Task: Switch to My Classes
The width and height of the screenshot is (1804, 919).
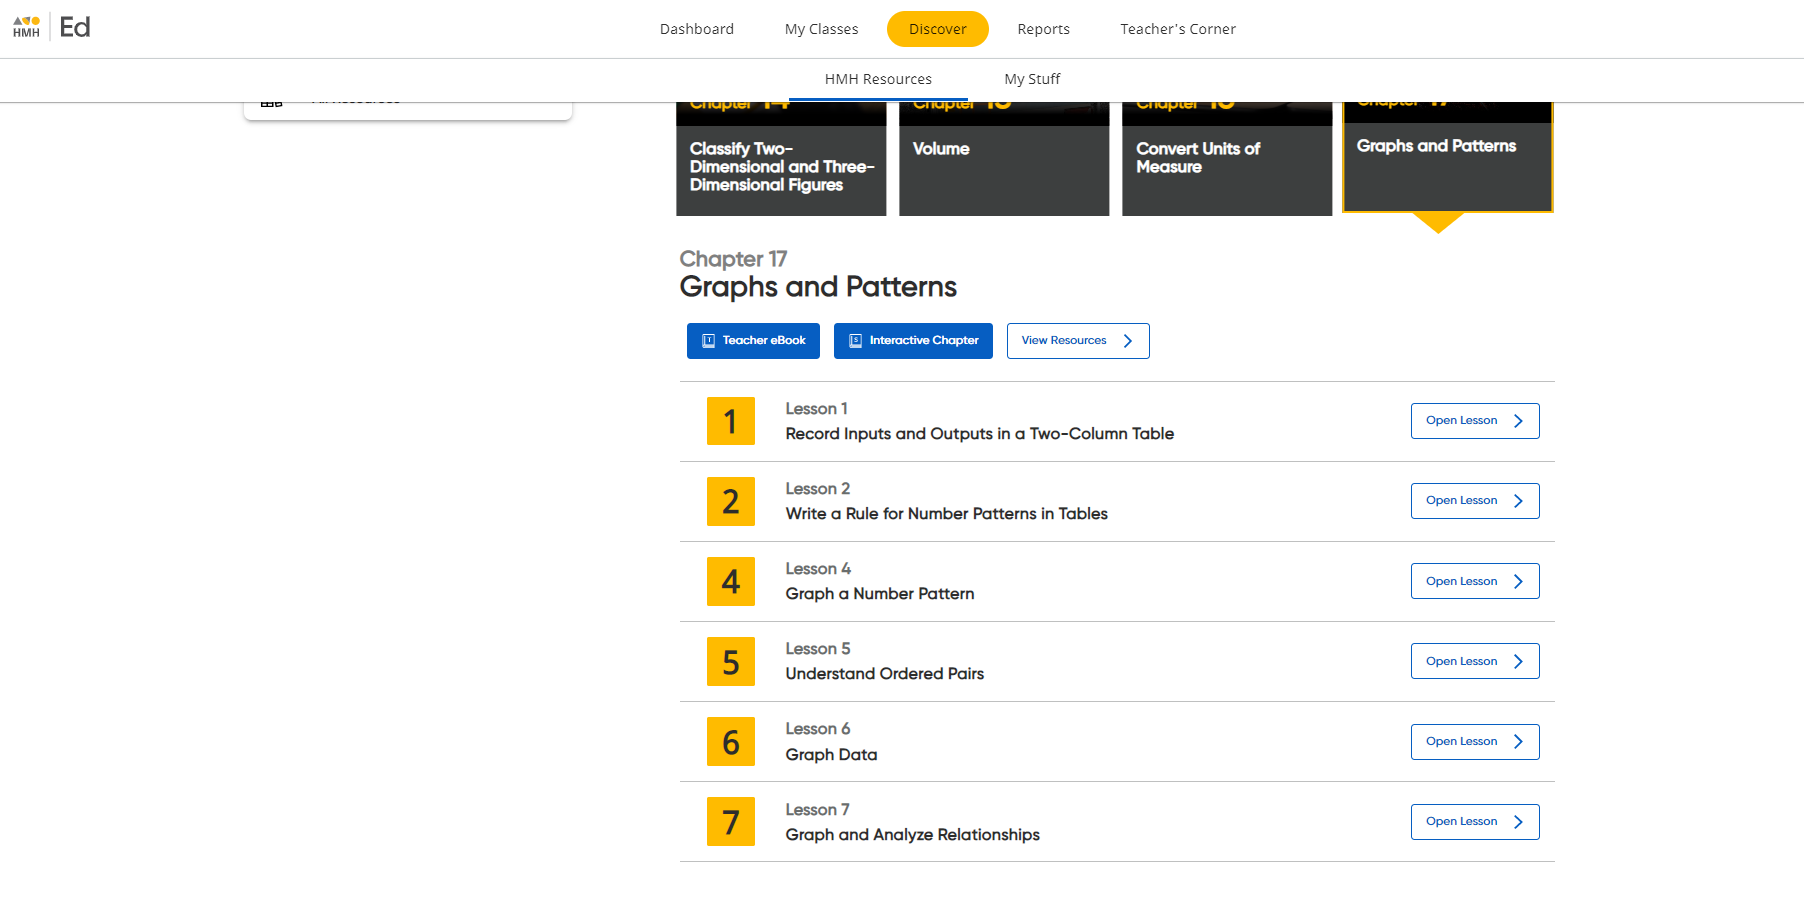Action: [x=821, y=29]
